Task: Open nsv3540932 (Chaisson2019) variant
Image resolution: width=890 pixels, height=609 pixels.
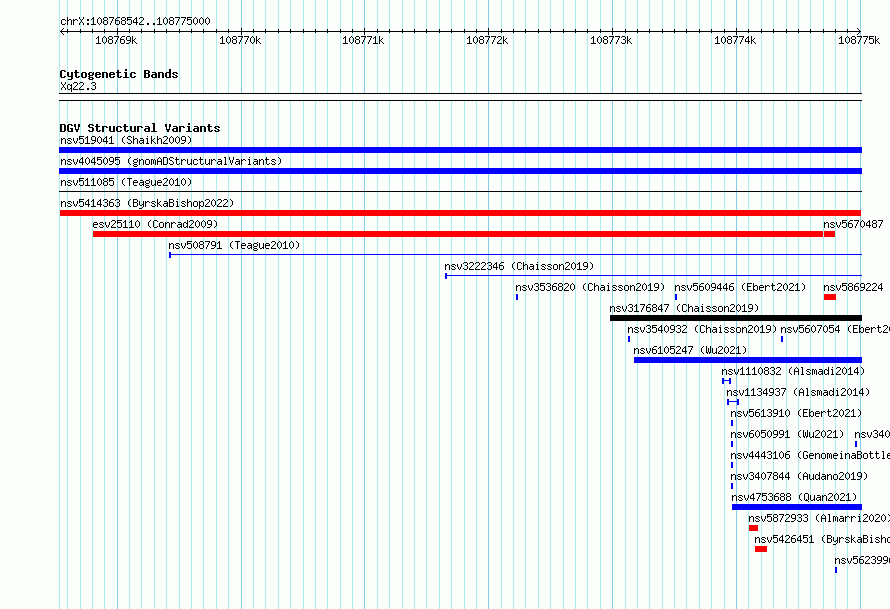Action: click(x=702, y=329)
